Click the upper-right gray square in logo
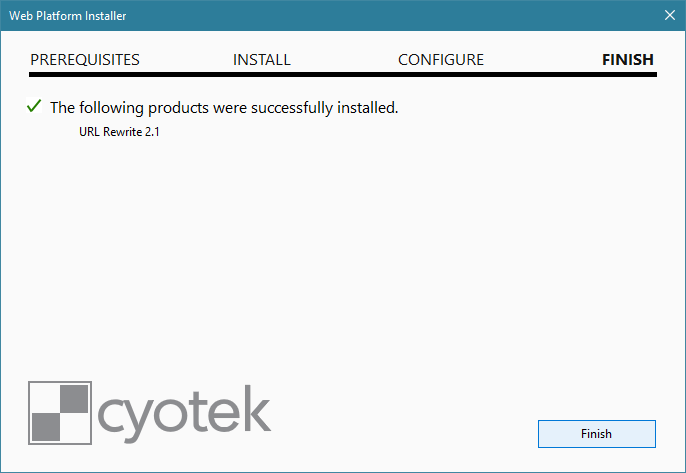Image resolution: width=686 pixels, height=473 pixels. pyautogui.click(x=74, y=399)
